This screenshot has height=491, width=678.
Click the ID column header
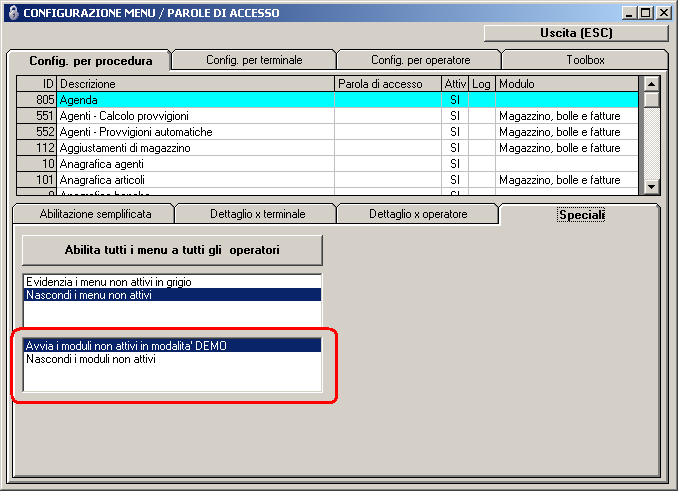(x=37, y=84)
